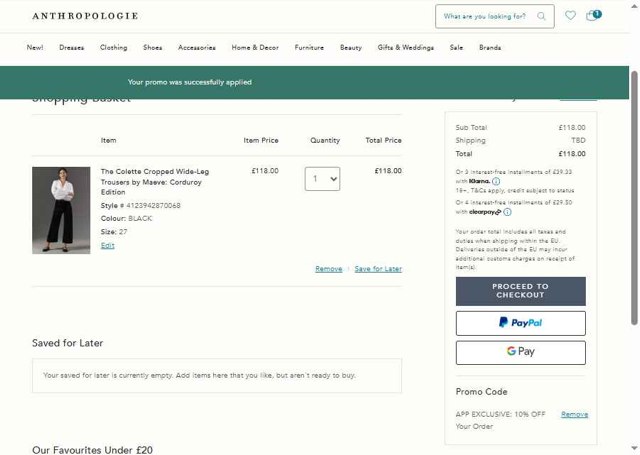This screenshot has height=455, width=640.
Task: Pay with the Google Pay button
Action: [x=520, y=353]
